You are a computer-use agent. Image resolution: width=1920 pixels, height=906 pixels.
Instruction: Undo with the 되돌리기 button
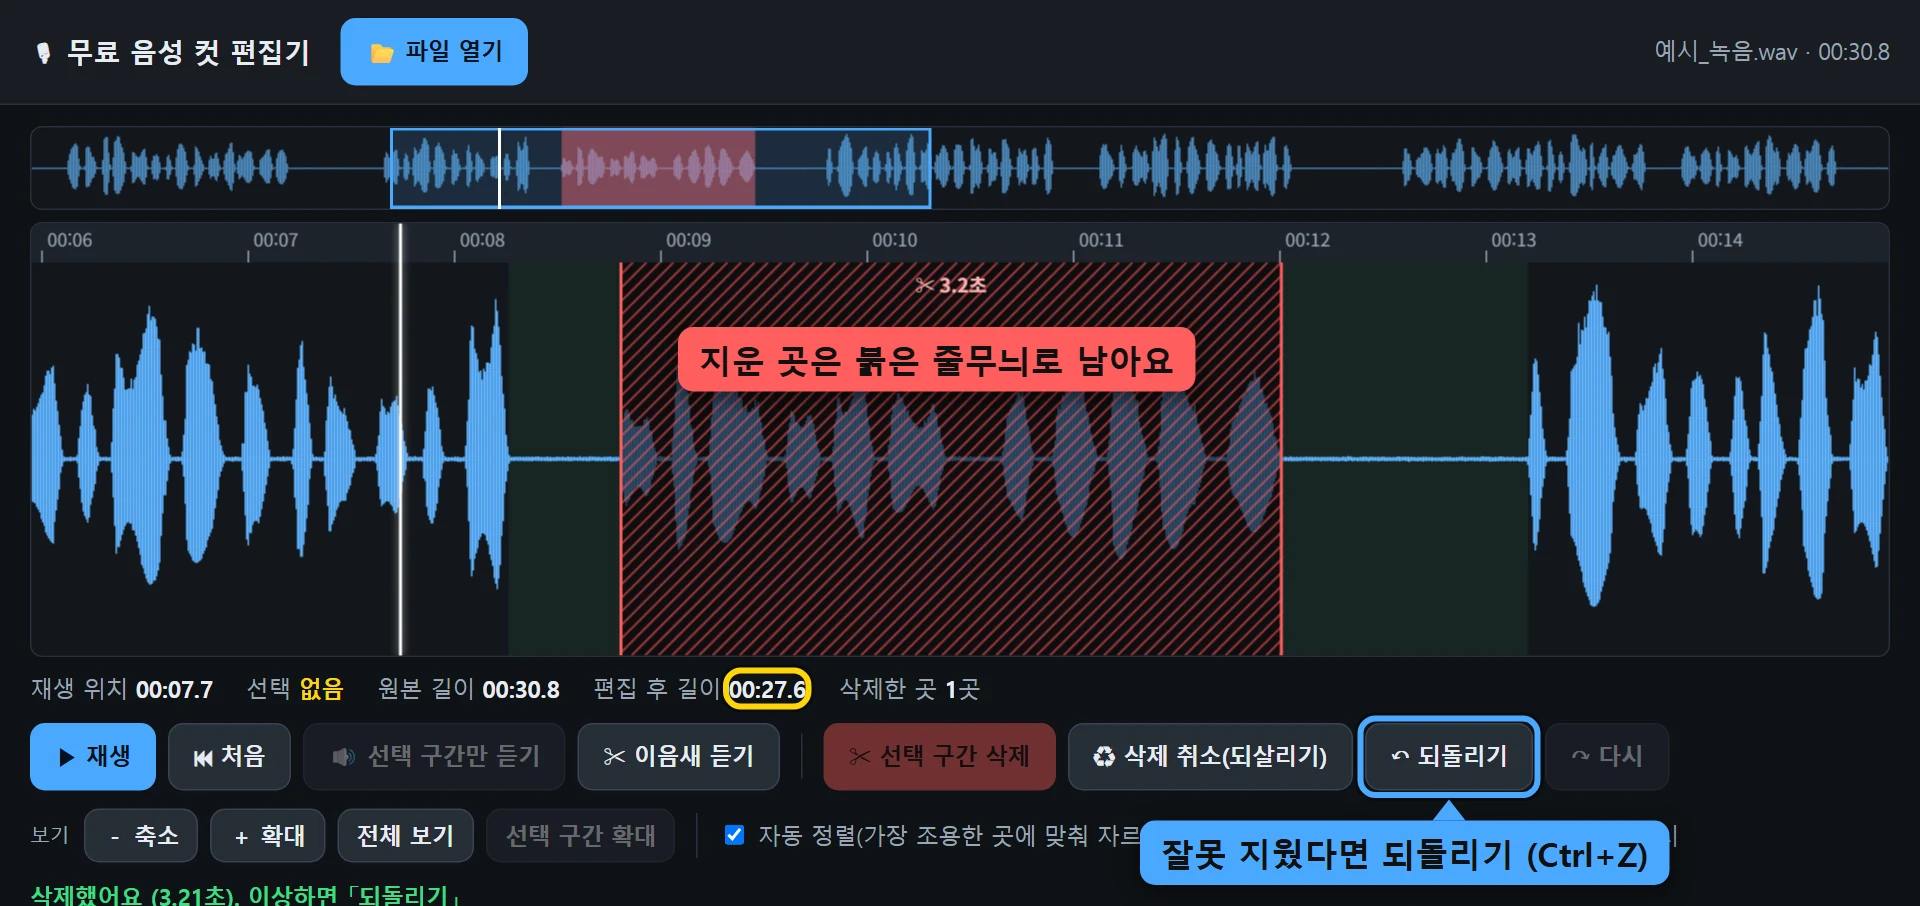pos(1448,756)
